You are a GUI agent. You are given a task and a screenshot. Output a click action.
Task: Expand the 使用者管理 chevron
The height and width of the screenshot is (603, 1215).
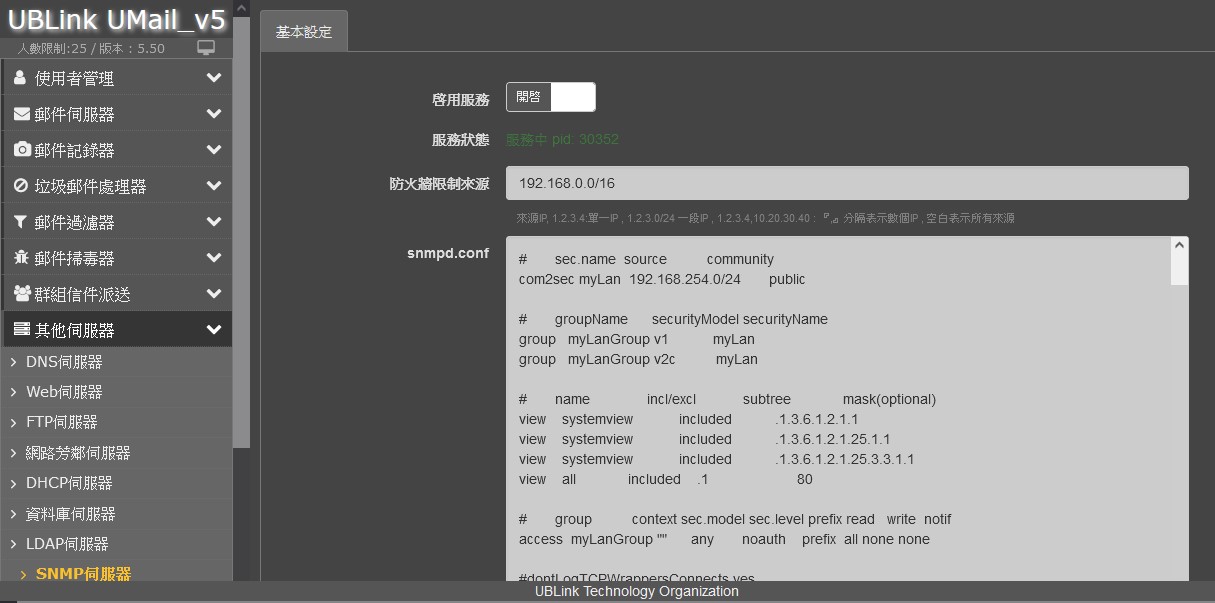point(213,78)
